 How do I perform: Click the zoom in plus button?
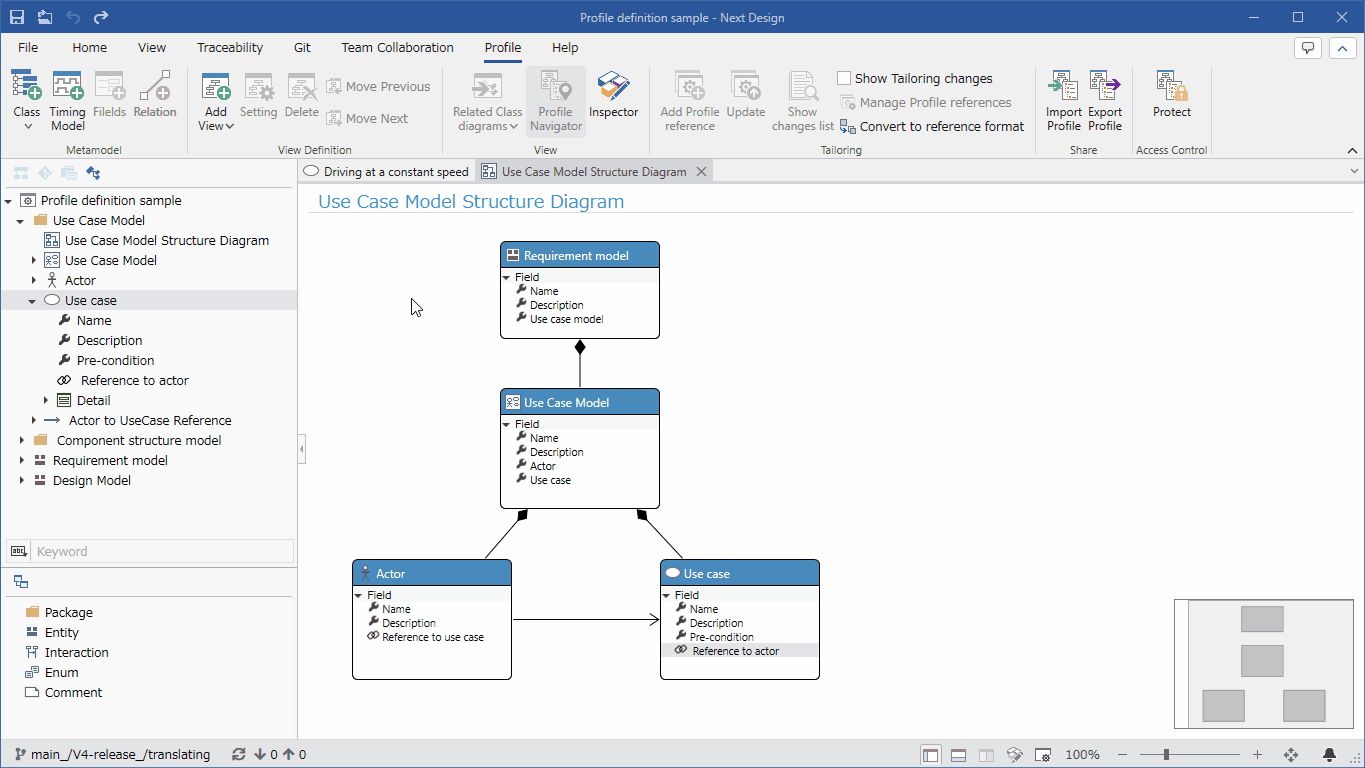pyautogui.click(x=1258, y=755)
